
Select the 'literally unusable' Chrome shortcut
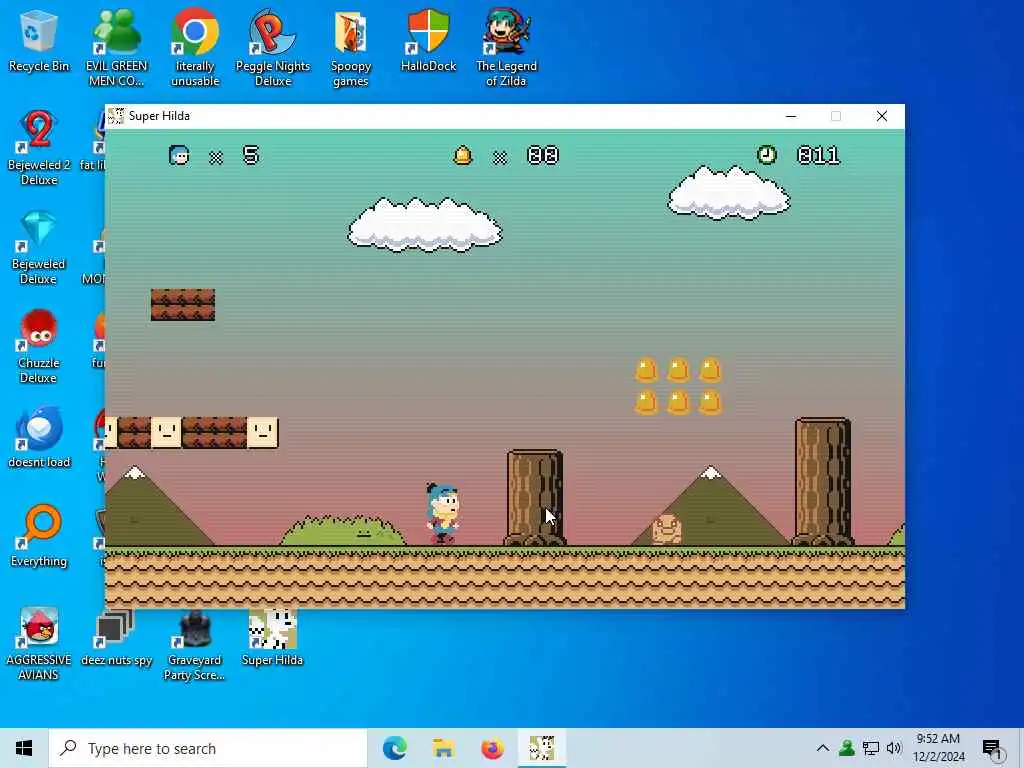[195, 49]
